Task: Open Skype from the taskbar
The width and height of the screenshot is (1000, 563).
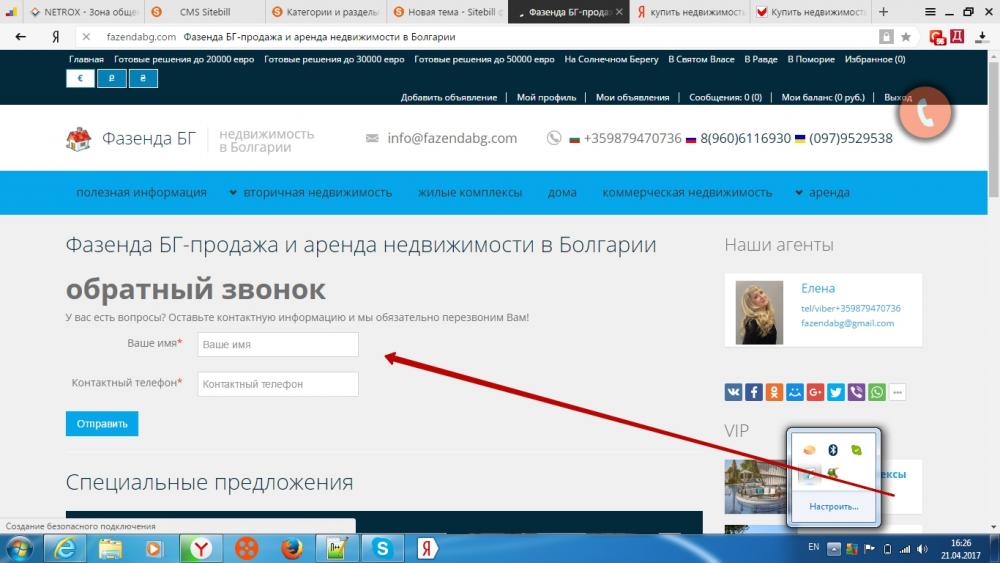Action: pyautogui.click(x=382, y=547)
